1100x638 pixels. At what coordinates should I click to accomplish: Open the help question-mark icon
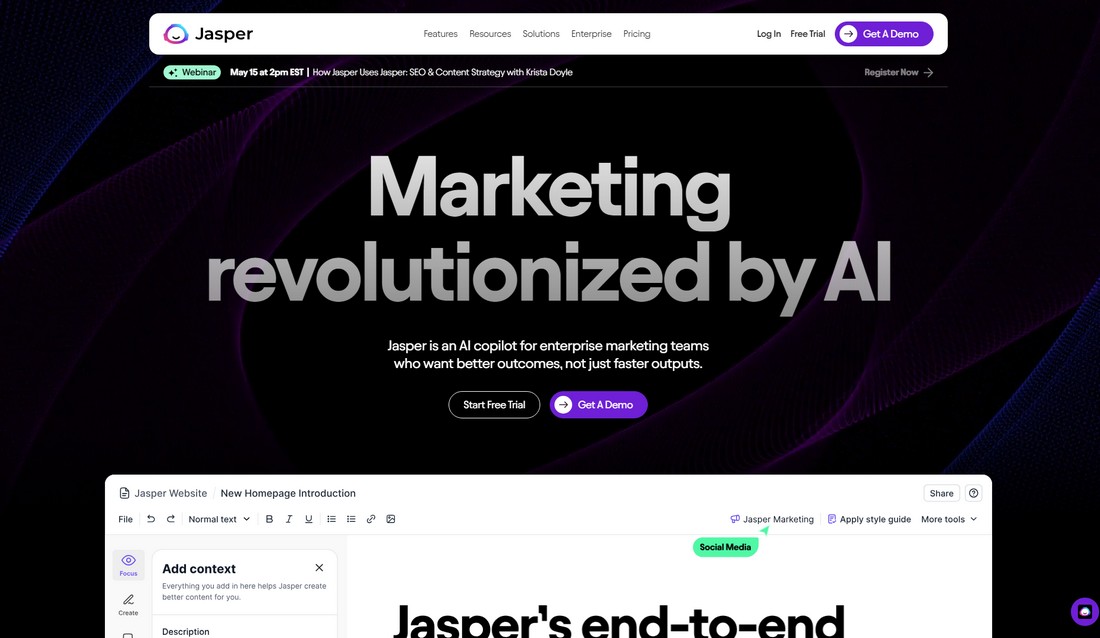click(x=974, y=493)
